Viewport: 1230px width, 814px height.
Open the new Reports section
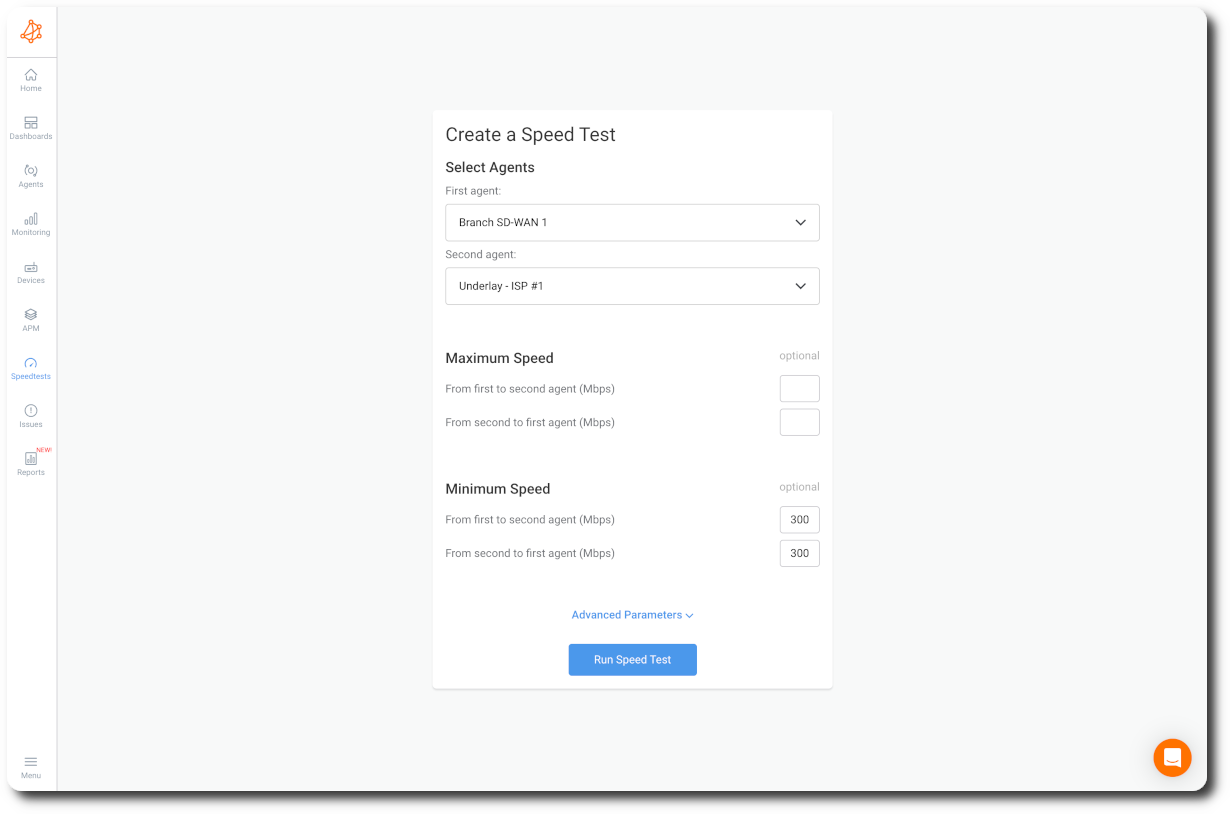pyautogui.click(x=31, y=463)
